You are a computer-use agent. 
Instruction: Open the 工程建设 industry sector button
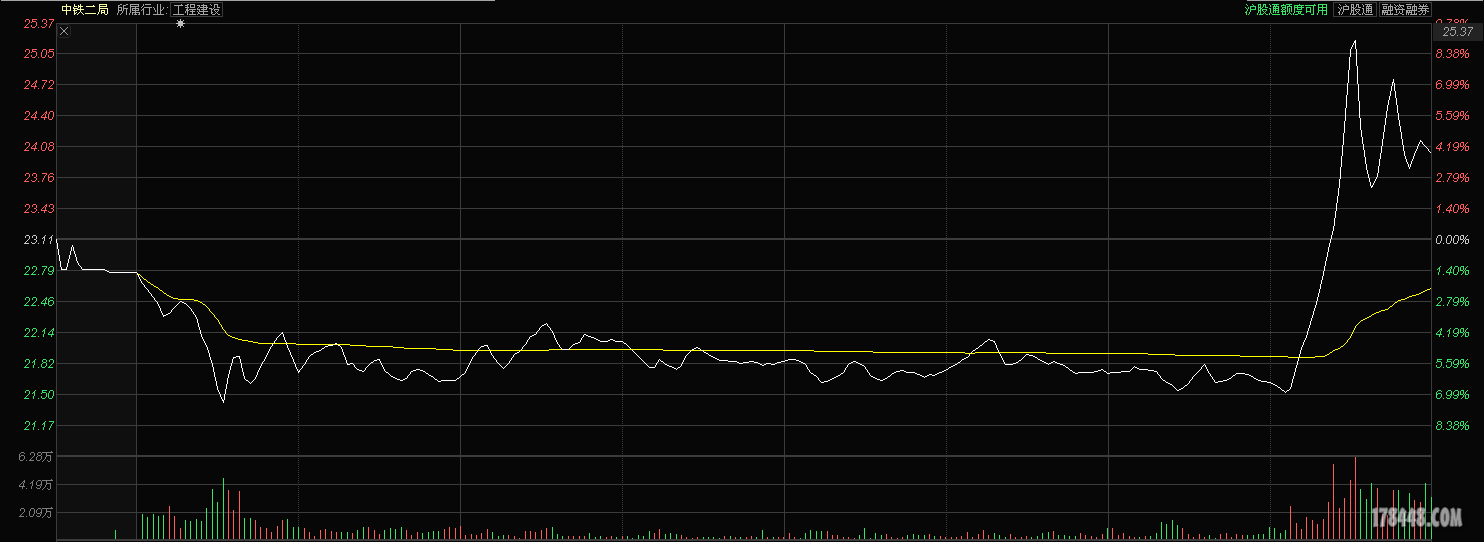click(x=196, y=10)
